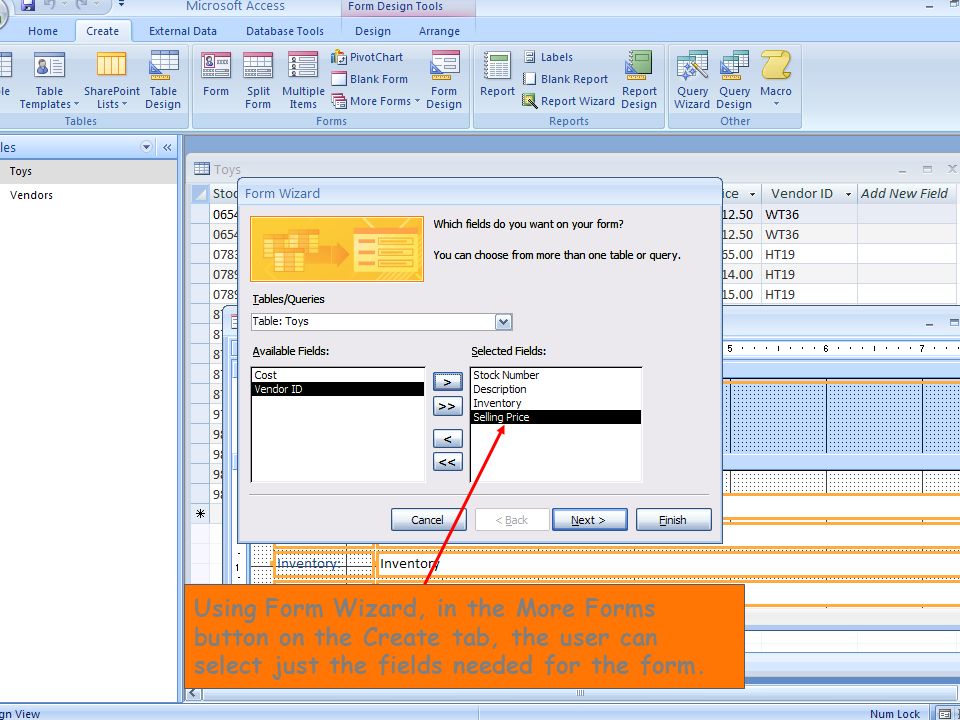Viewport: 960px width, 720px height.
Task: Open the External Data tab
Action: click(x=182, y=31)
